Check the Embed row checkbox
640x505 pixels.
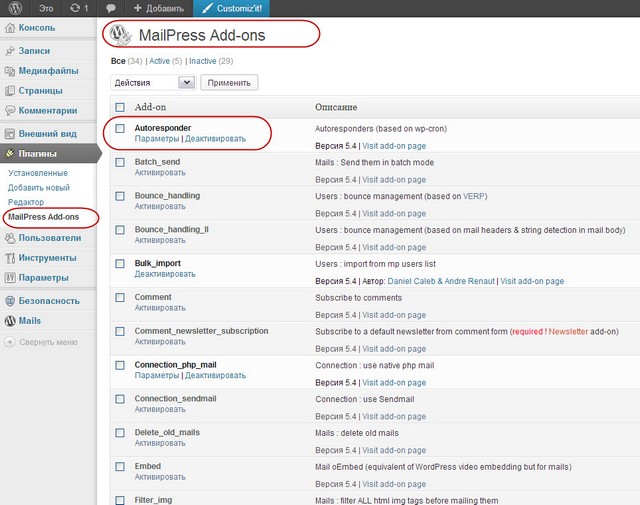120,467
